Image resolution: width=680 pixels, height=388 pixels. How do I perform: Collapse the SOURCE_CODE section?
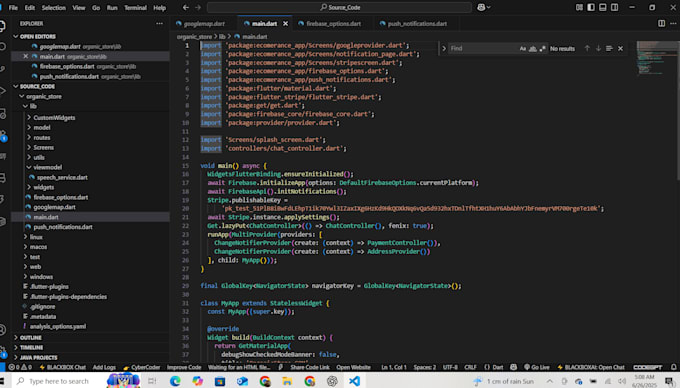point(37,86)
